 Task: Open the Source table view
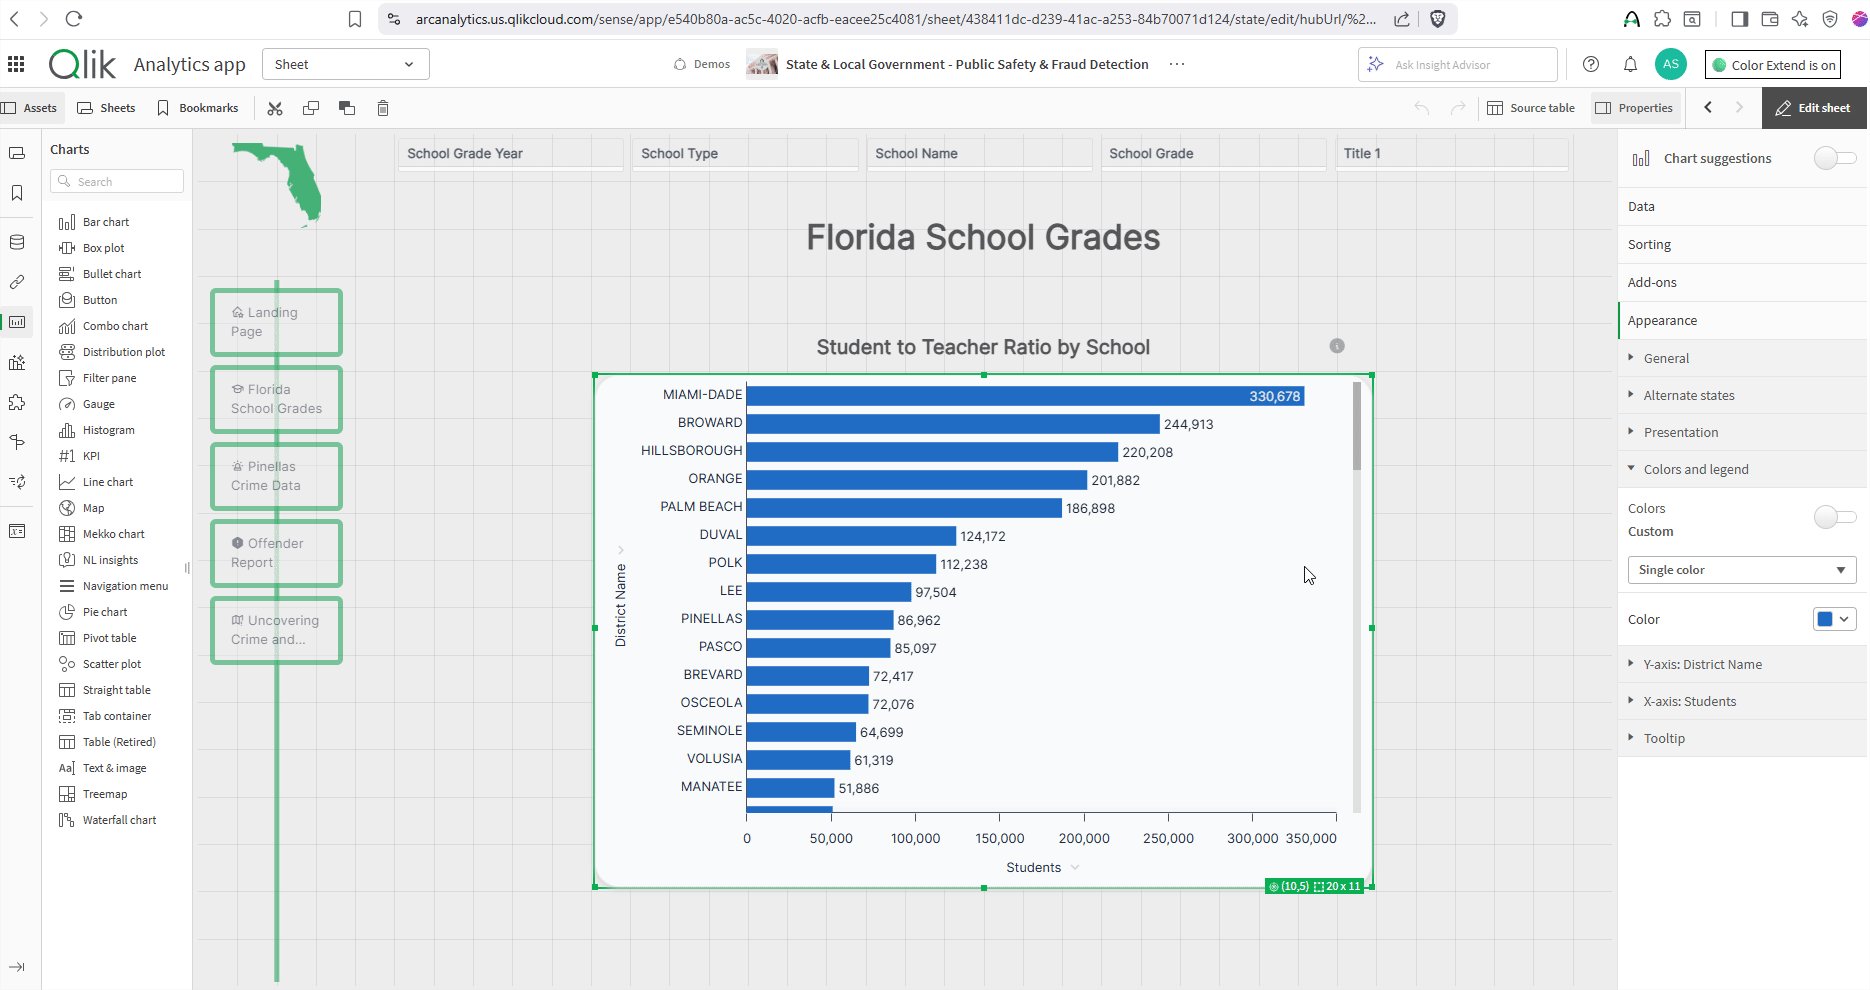1532,107
